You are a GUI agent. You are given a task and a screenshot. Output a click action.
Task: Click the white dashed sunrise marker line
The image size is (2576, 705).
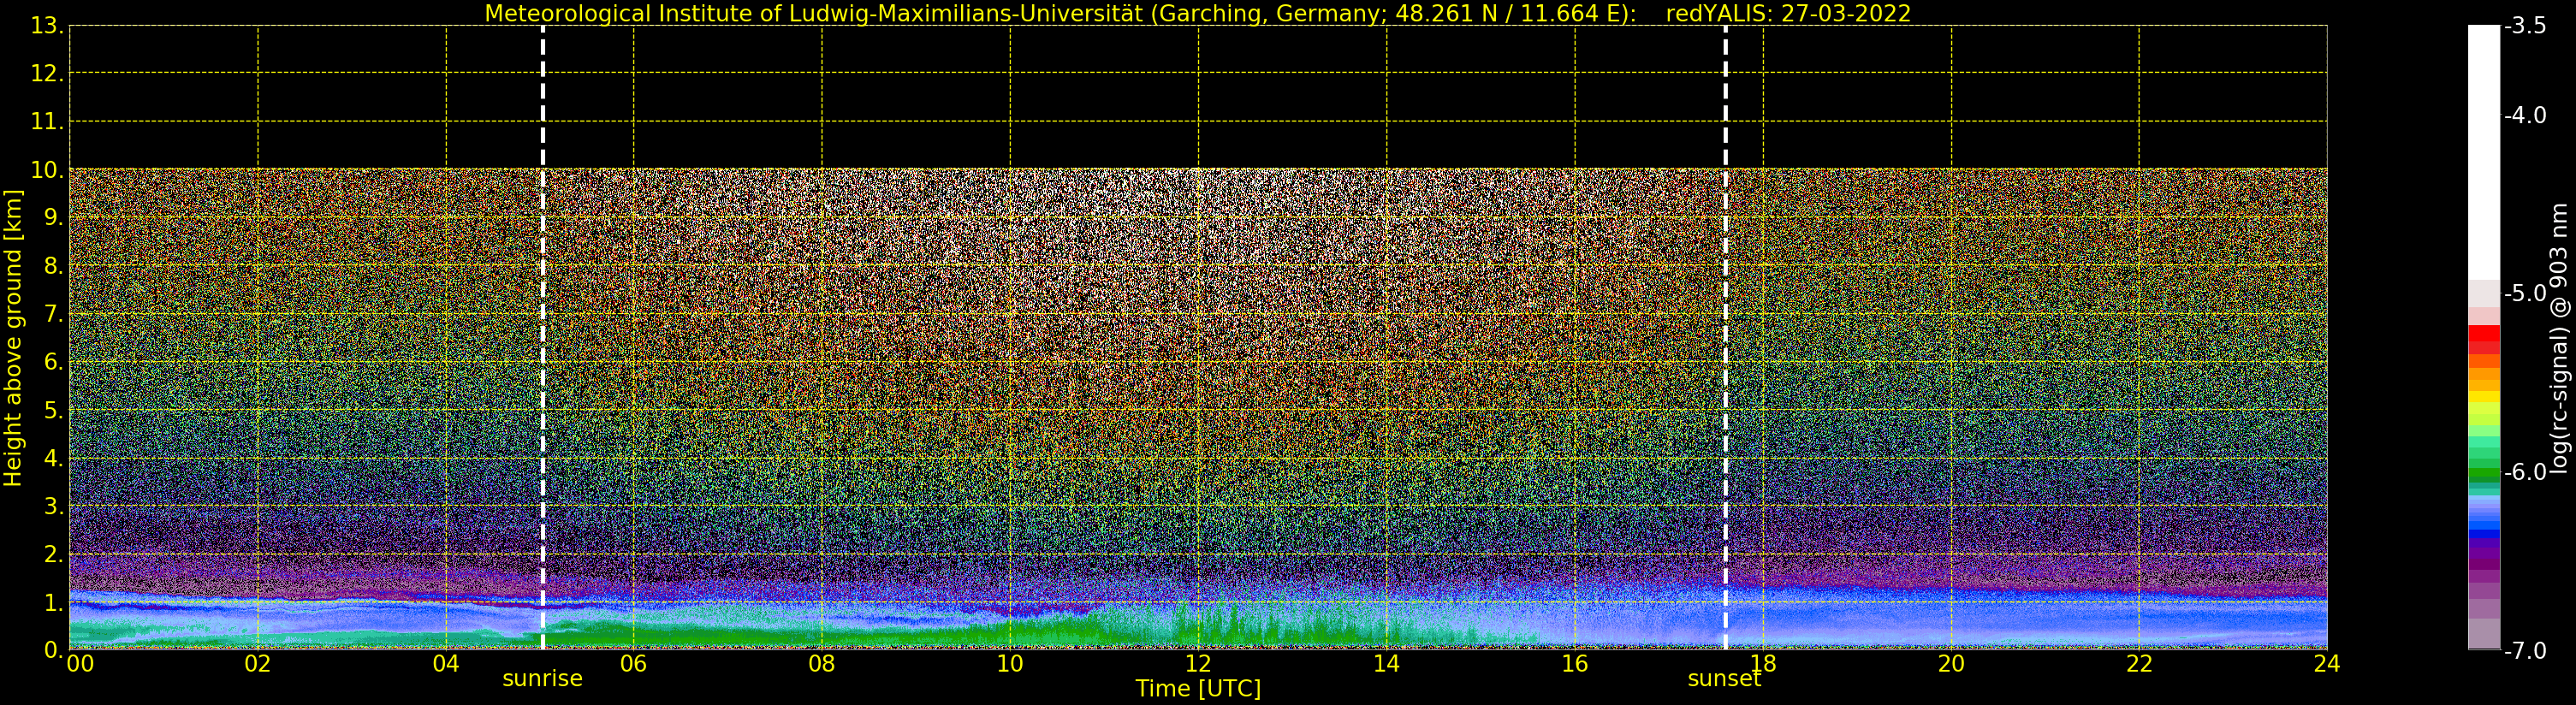coord(543,338)
